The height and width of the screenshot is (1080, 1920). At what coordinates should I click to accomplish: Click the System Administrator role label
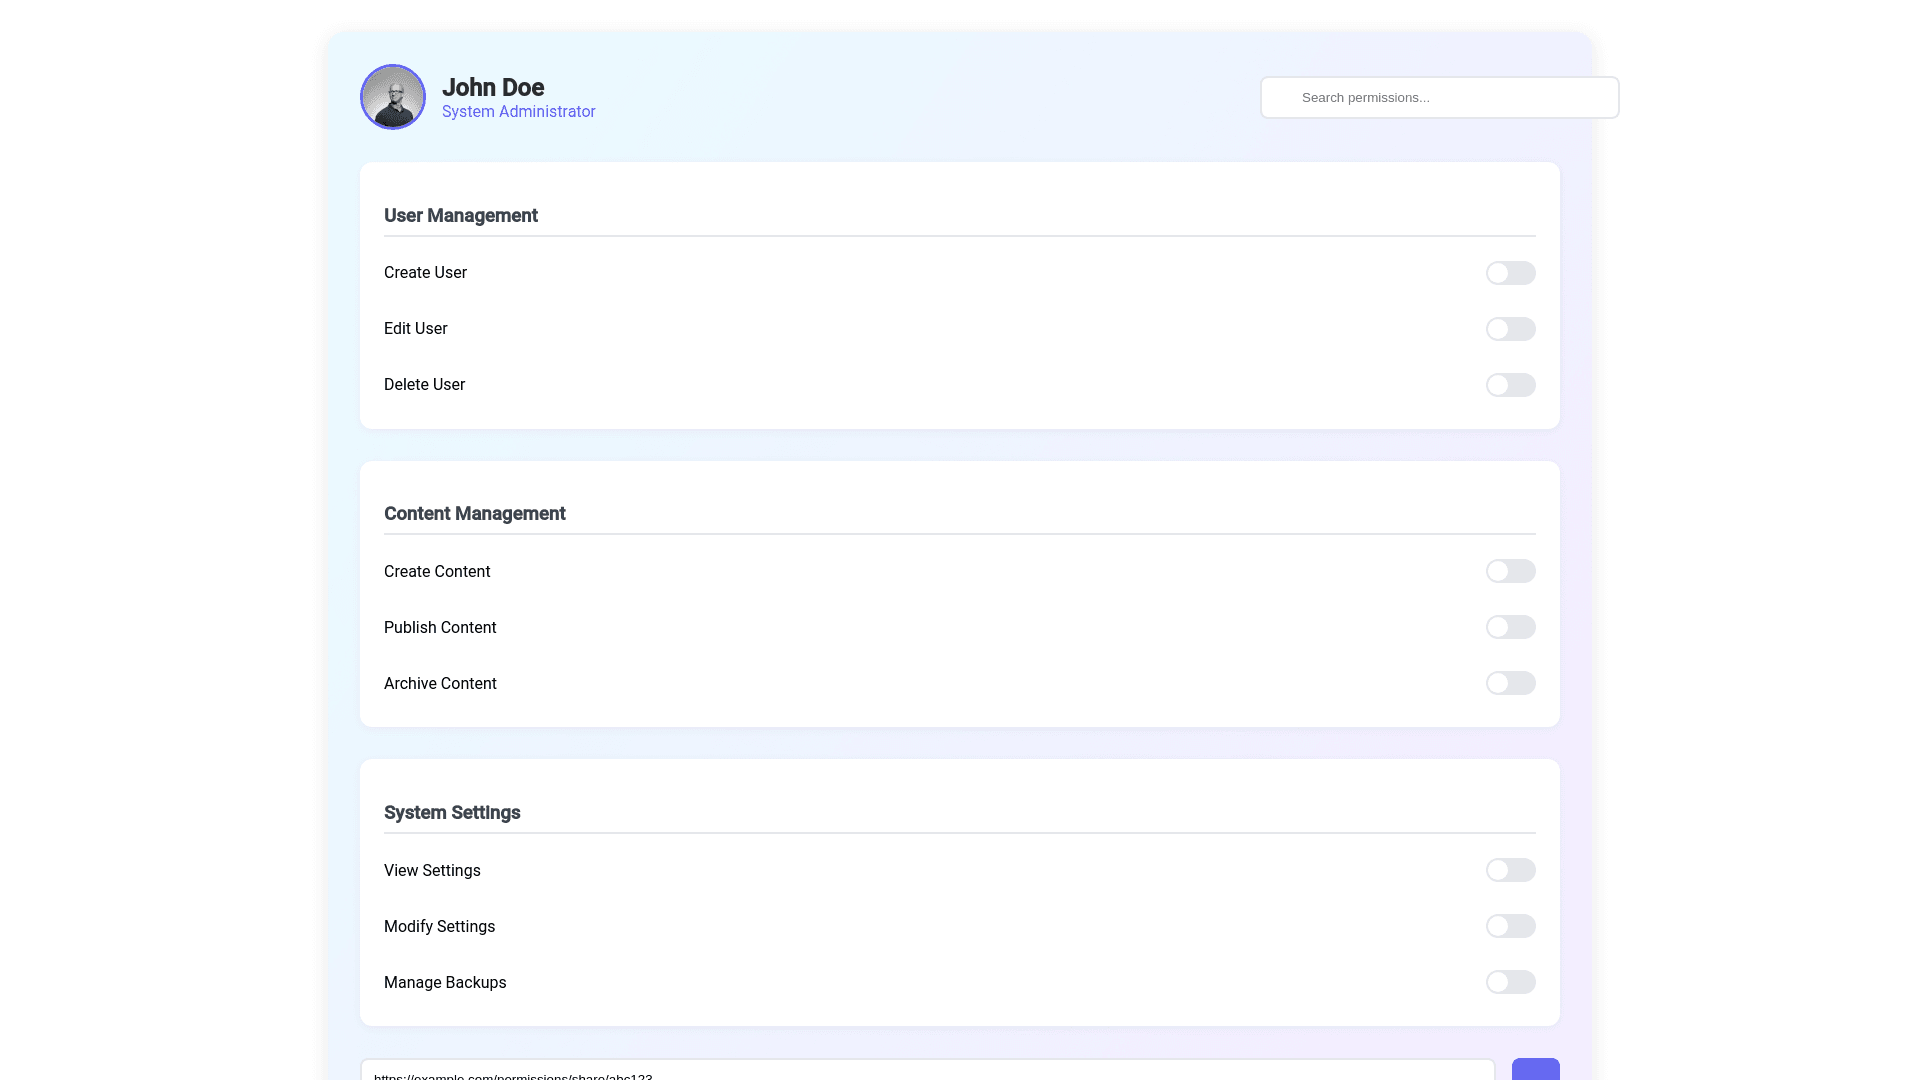pos(518,112)
